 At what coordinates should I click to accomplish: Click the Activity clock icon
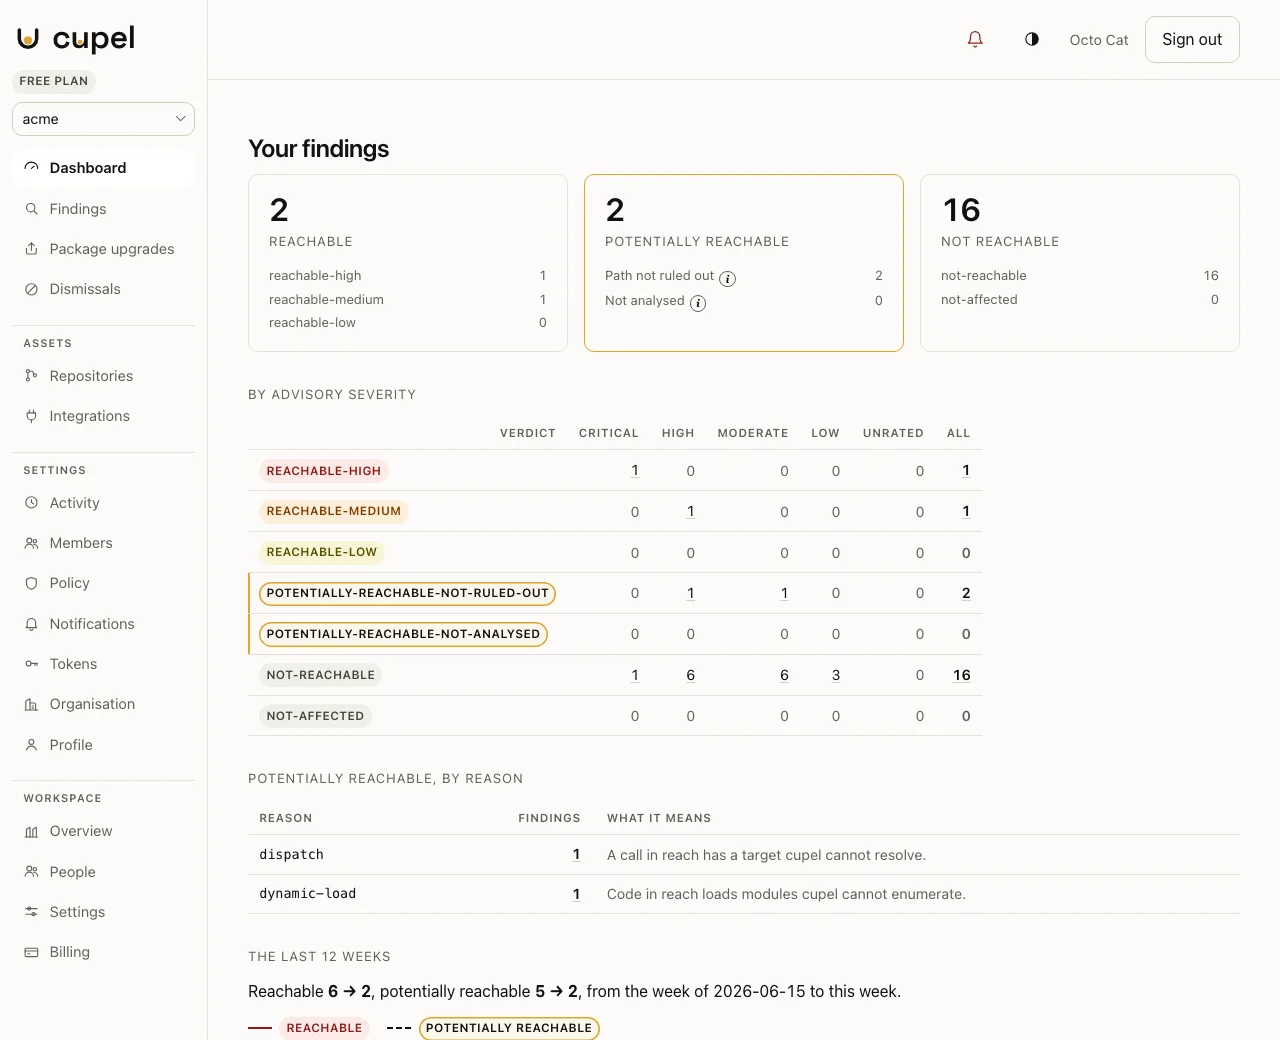pyautogui.click(x=31, y=503)
